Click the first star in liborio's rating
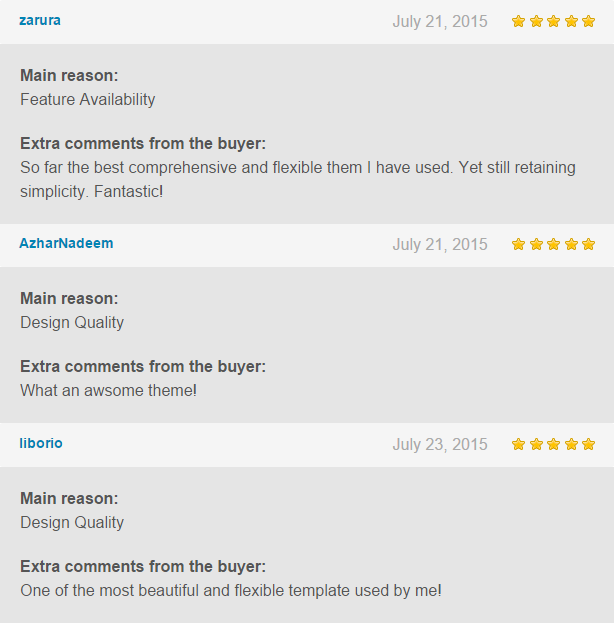 tap(519, 444)
